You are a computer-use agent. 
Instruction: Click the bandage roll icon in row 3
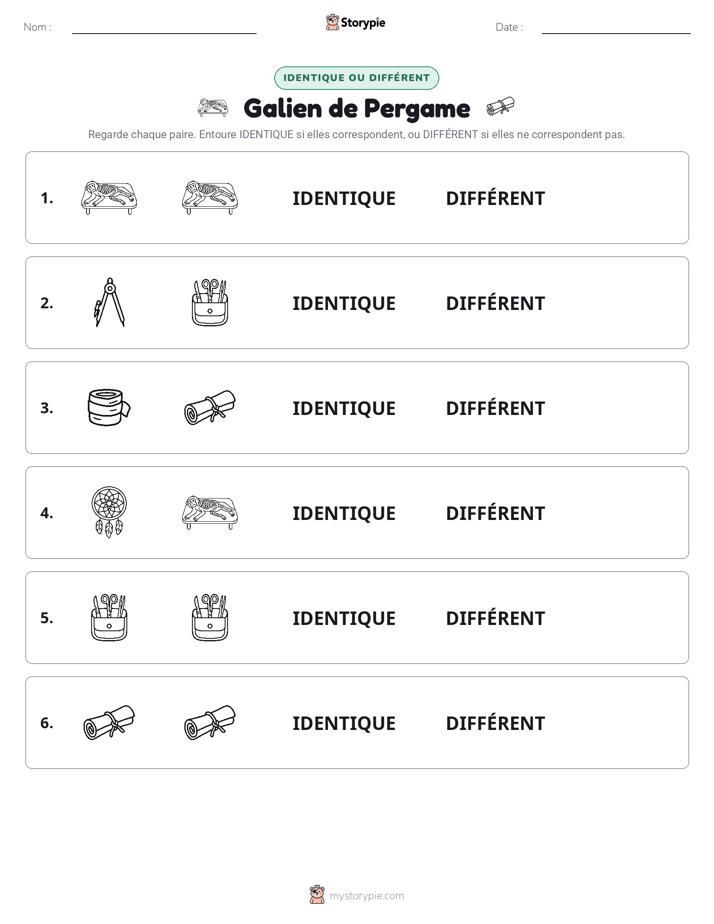click(x=109, y=407)
